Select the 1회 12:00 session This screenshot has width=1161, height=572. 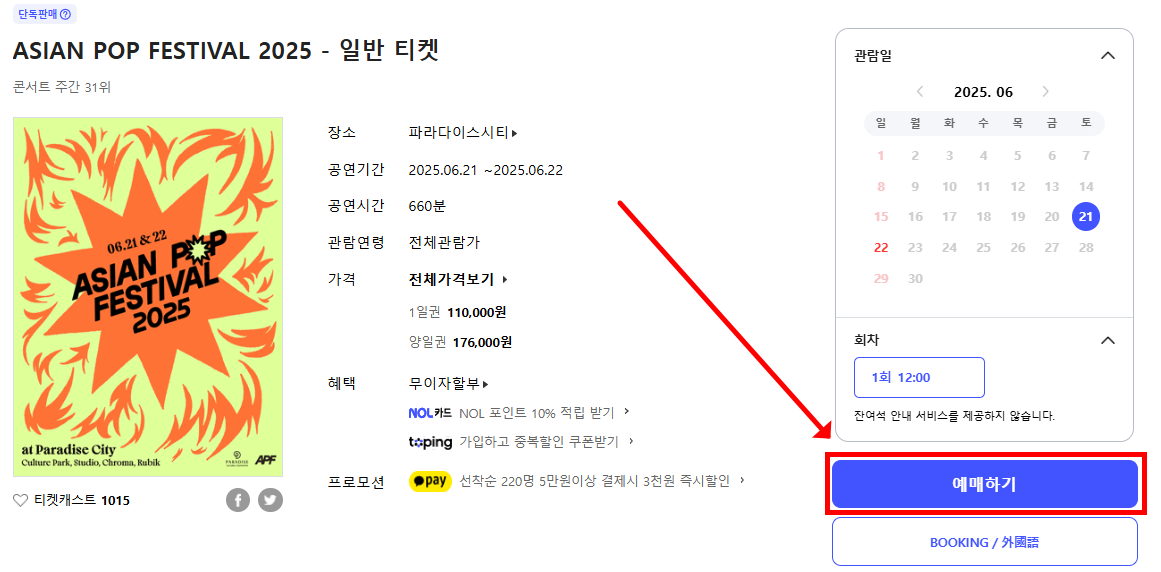coord(919,377)
